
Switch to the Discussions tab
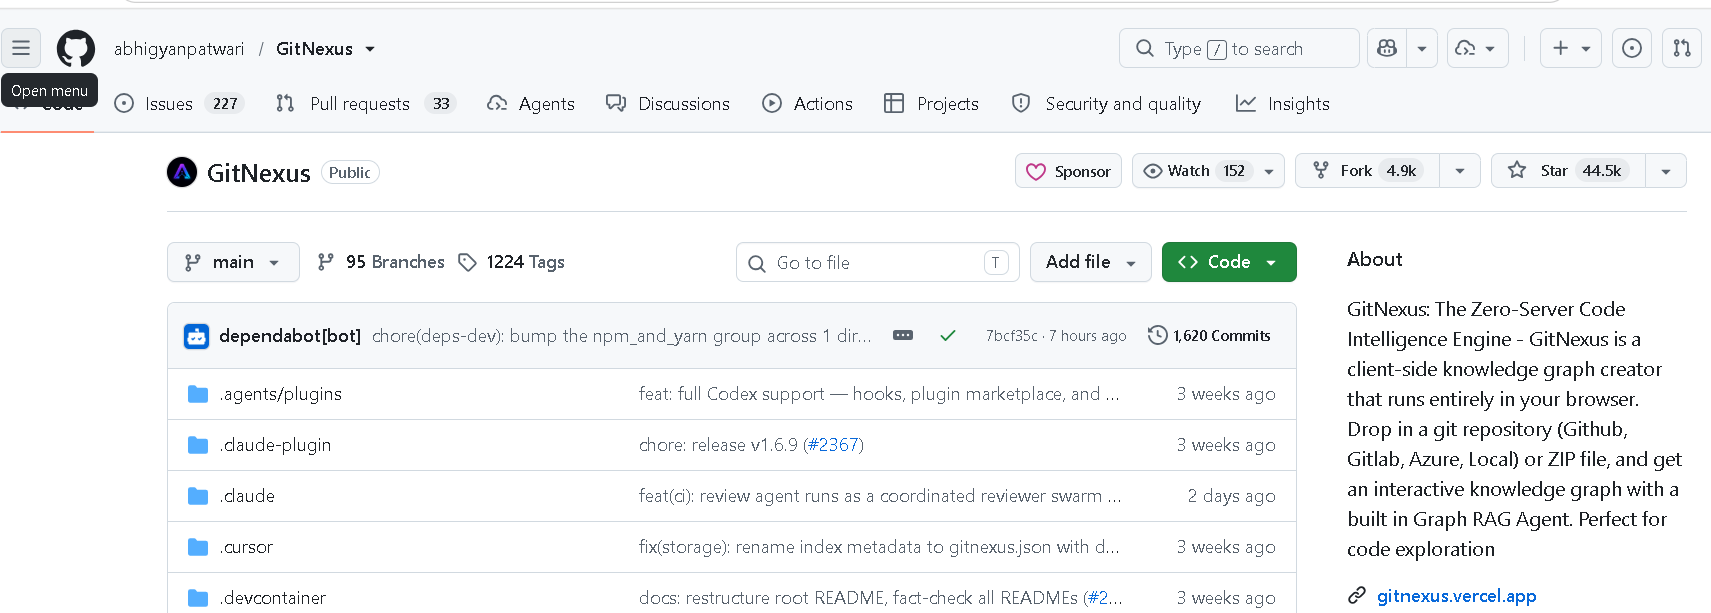point(668,104)
